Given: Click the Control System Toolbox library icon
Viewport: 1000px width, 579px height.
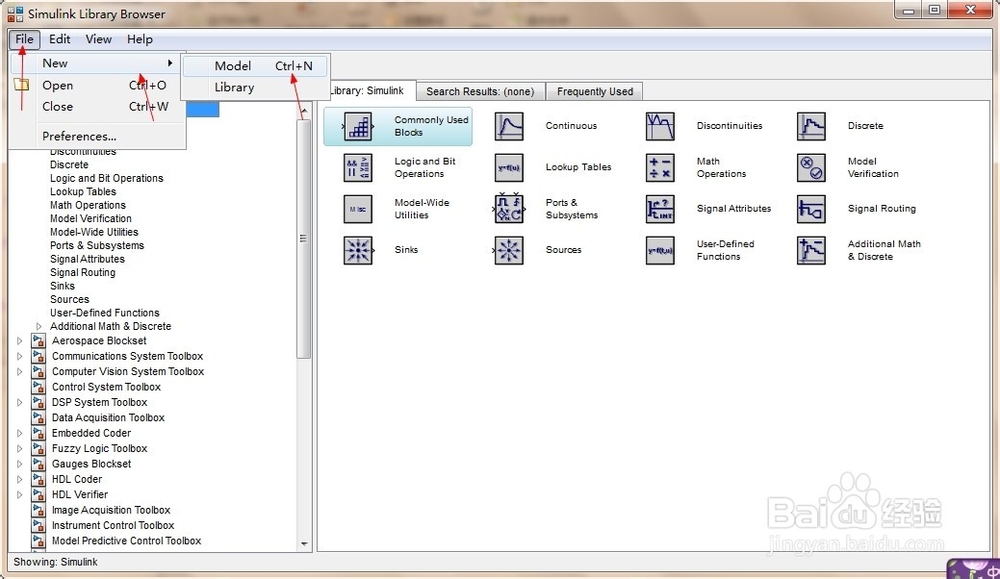Looking at the screenshot, I should pyautogui.click(x=38, y=387).
